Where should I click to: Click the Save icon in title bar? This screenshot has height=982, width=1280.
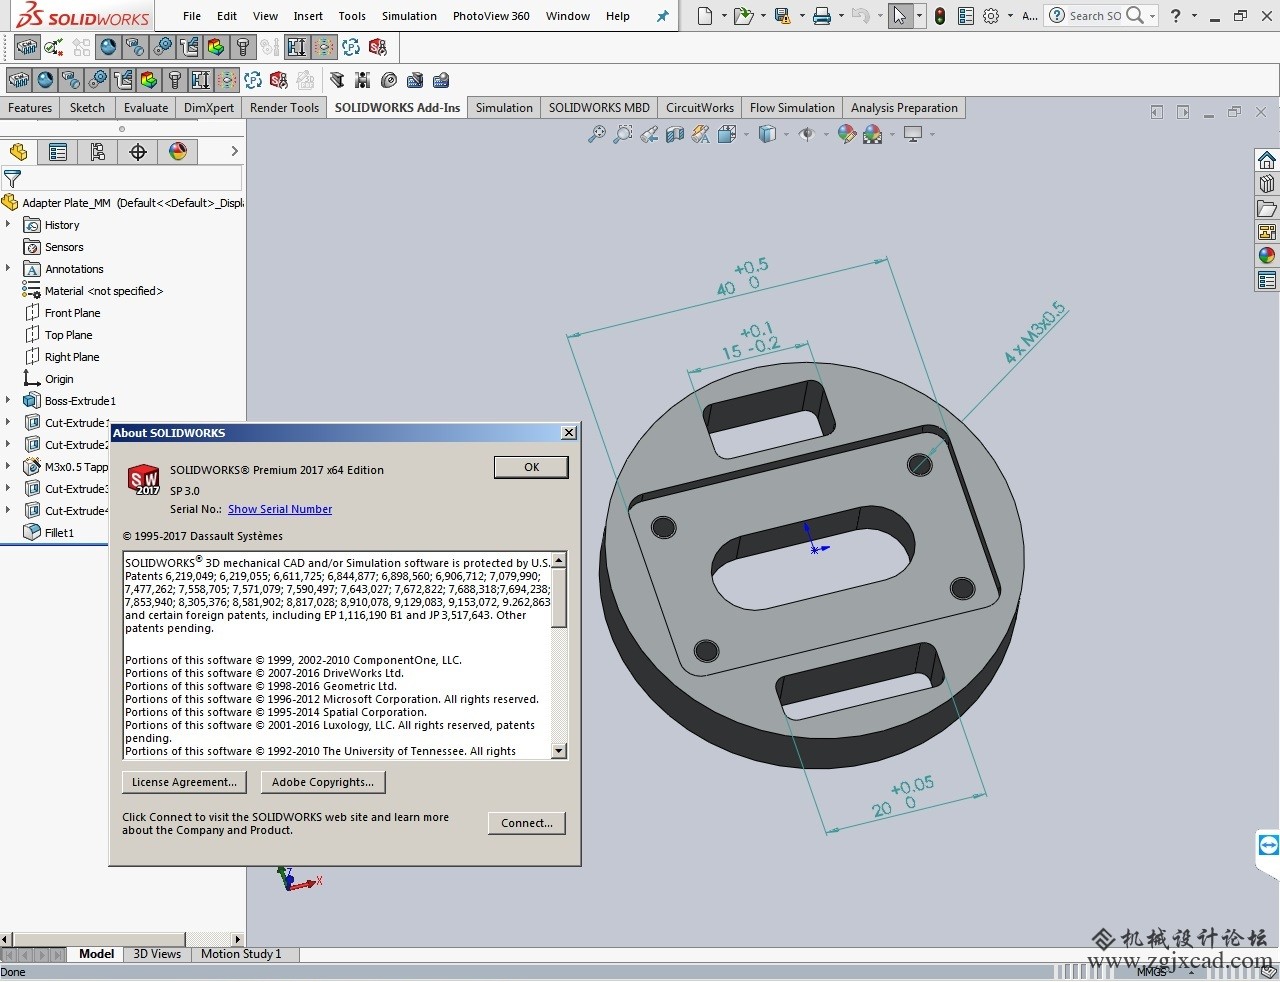[x=782, y=16]
